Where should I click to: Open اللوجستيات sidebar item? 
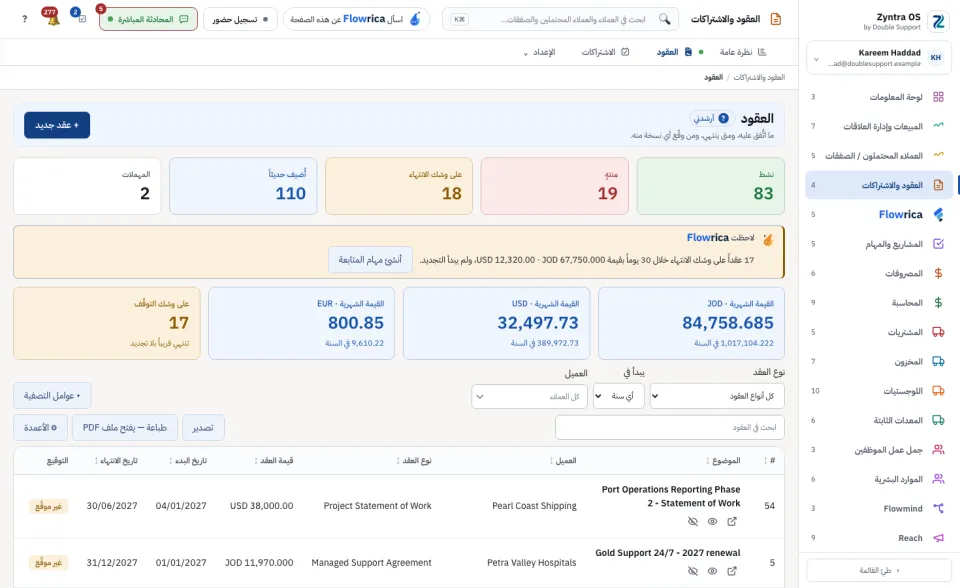[x=879, y=391]
